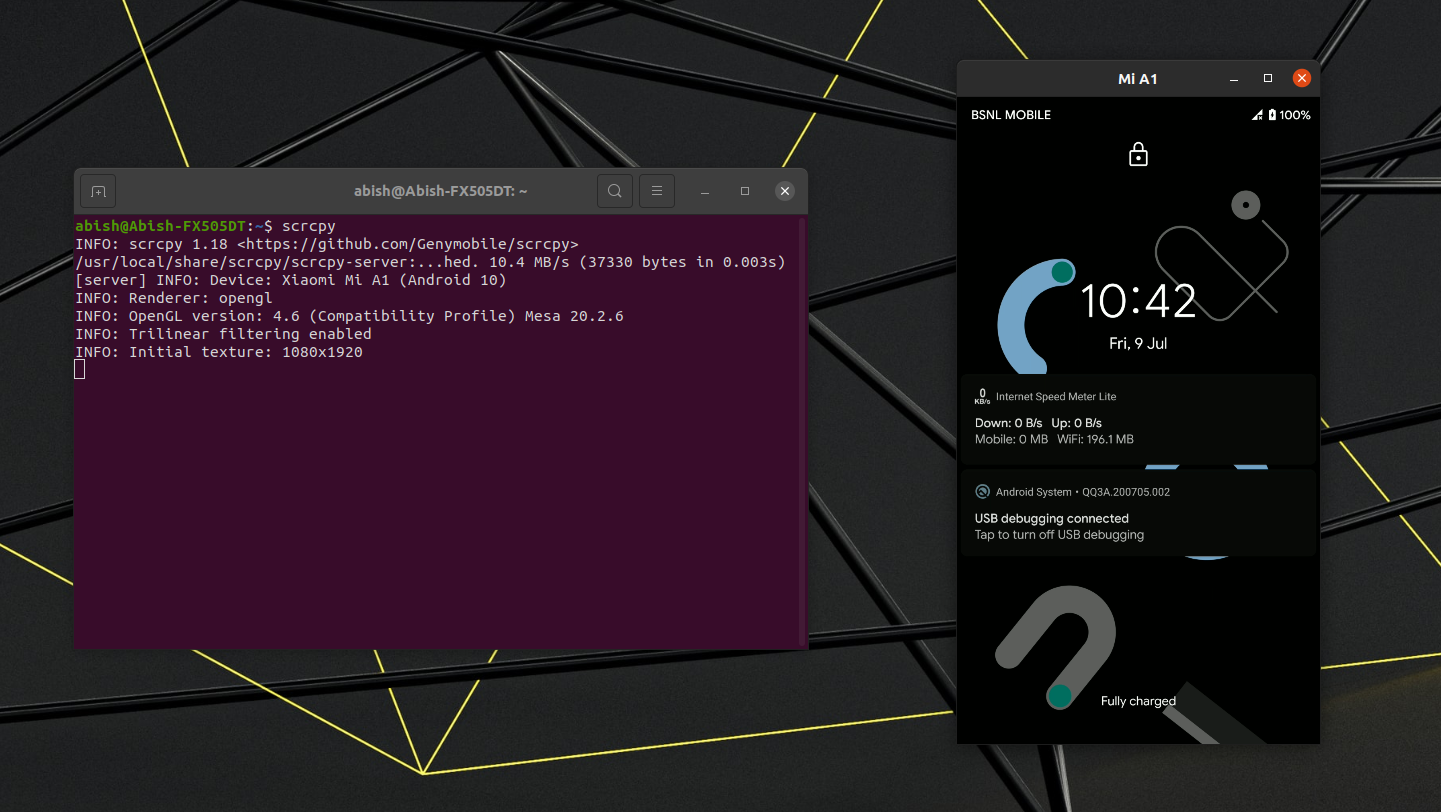1441x812 pixels.
Task: Tap the Down: 0 B/s Up: 0 B/s line
Action: [1038, 423]
